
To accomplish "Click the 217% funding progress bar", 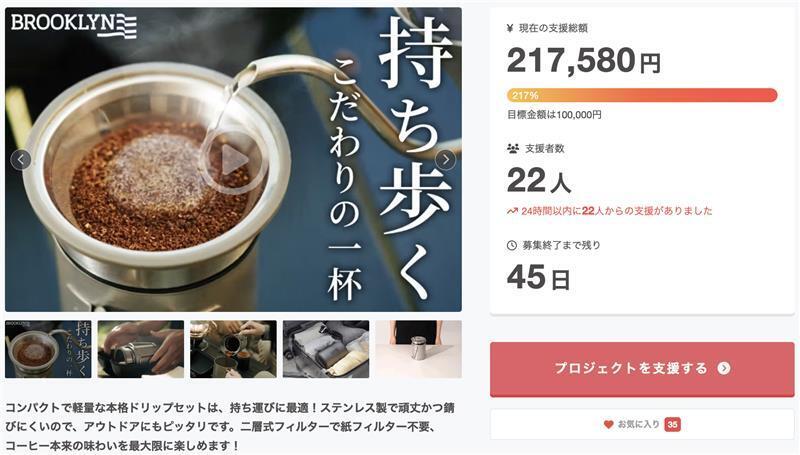I will click(x=642, y=95).
